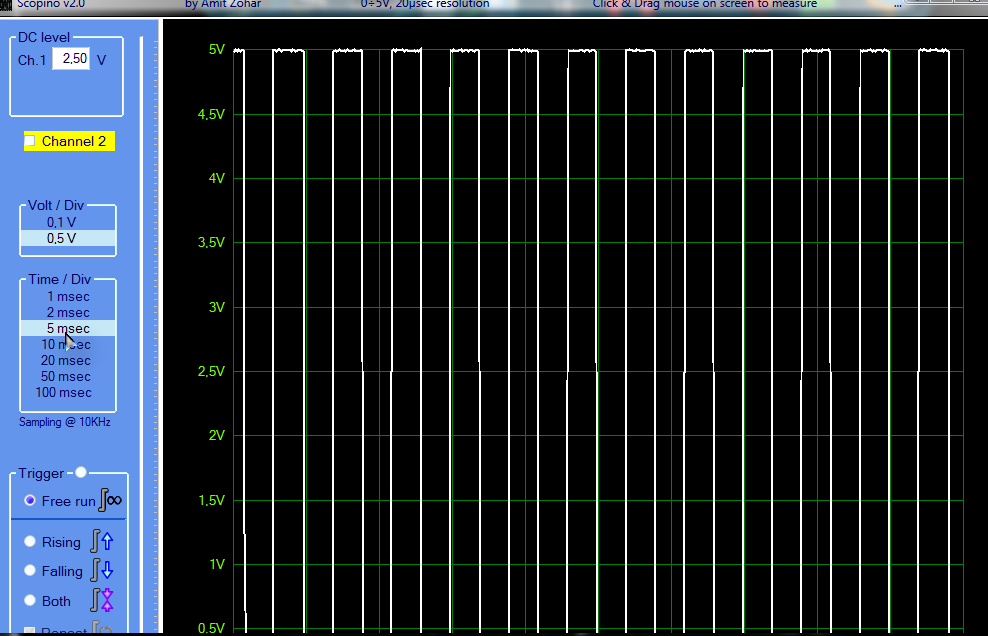Switch time base to 50 msec
The height and width of the screenshot is (636, 988).
coord(68,376)
